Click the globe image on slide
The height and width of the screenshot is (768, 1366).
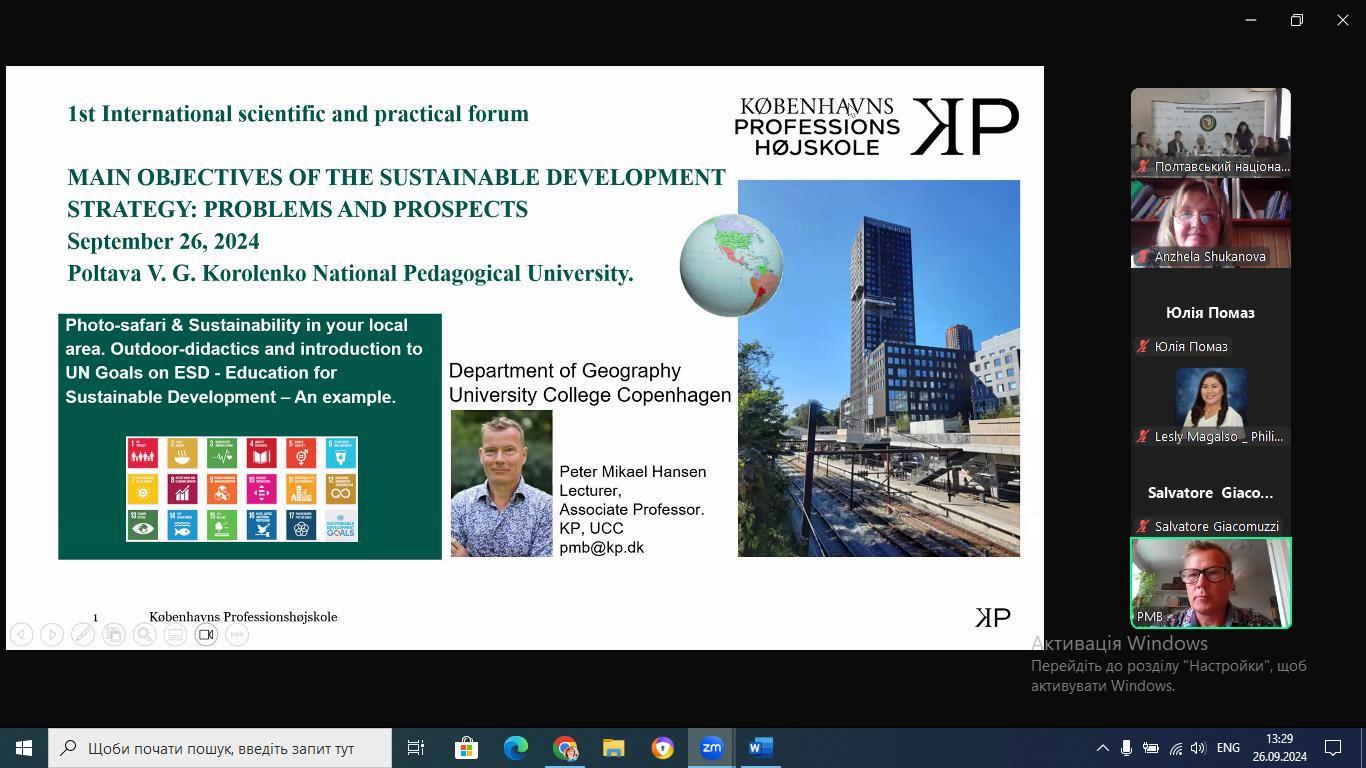(731, 265)
